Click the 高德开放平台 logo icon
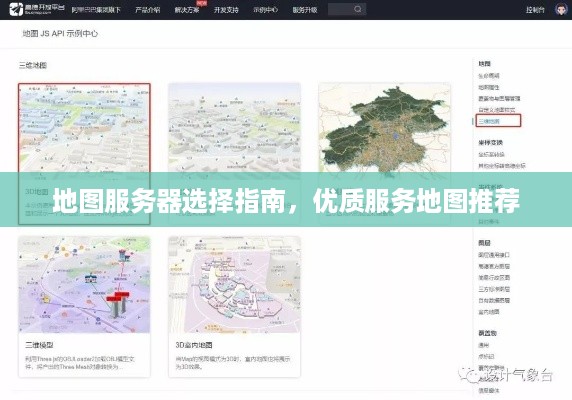This screenshot has width=572, height=400. (x=16, y=9)
